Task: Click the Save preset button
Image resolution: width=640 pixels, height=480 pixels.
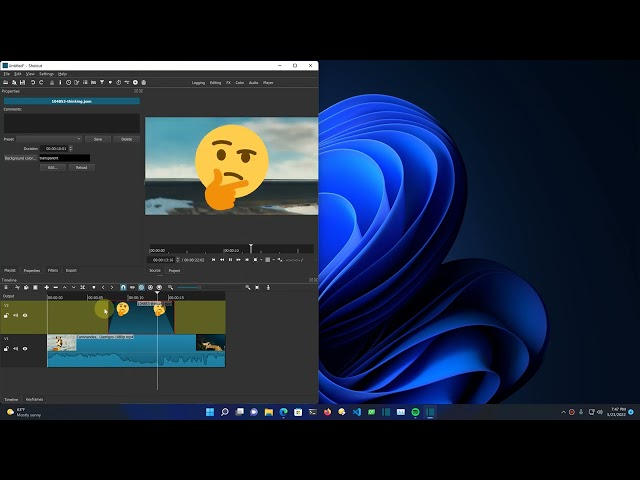Action: (x=98, y=139)
